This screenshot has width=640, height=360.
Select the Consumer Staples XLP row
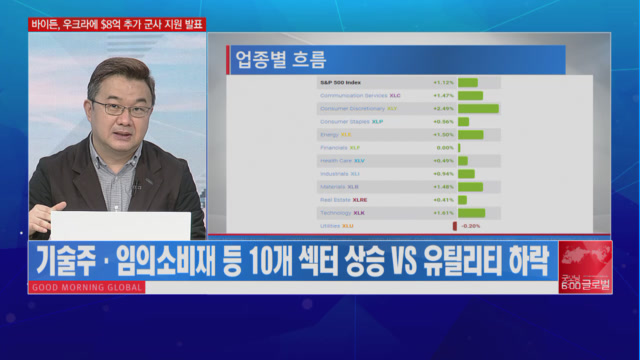(409, 122)
